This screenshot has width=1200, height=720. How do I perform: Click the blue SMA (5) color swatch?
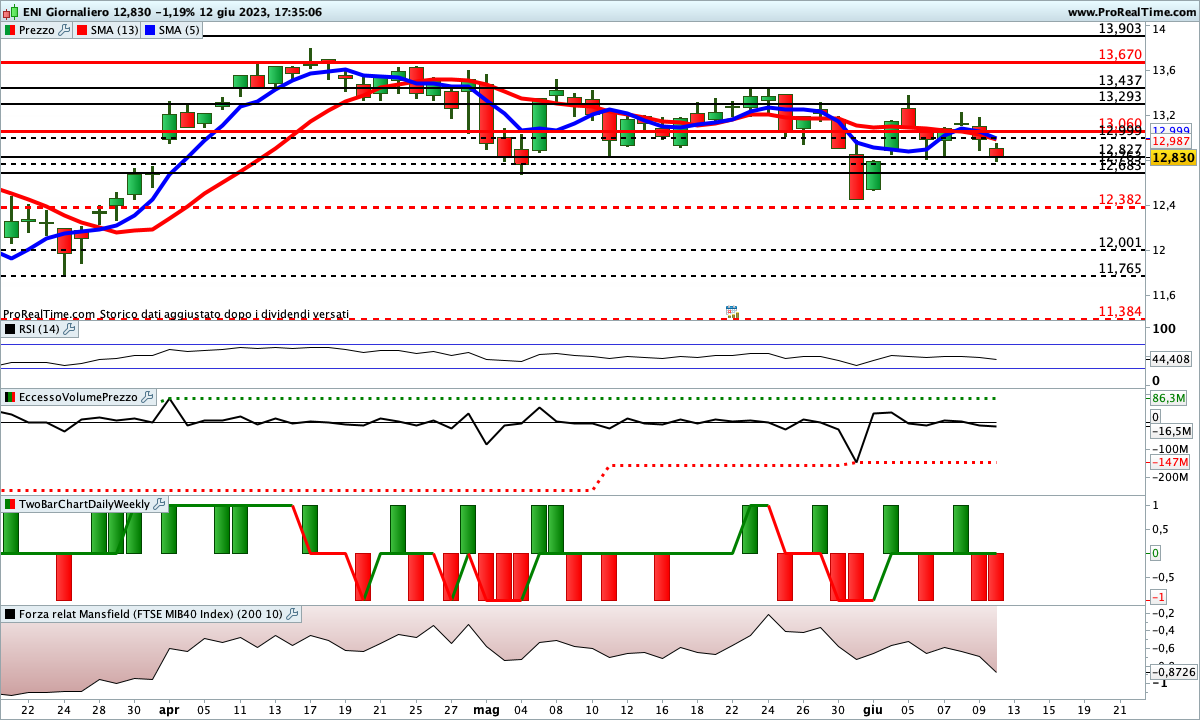pos(151,30)
